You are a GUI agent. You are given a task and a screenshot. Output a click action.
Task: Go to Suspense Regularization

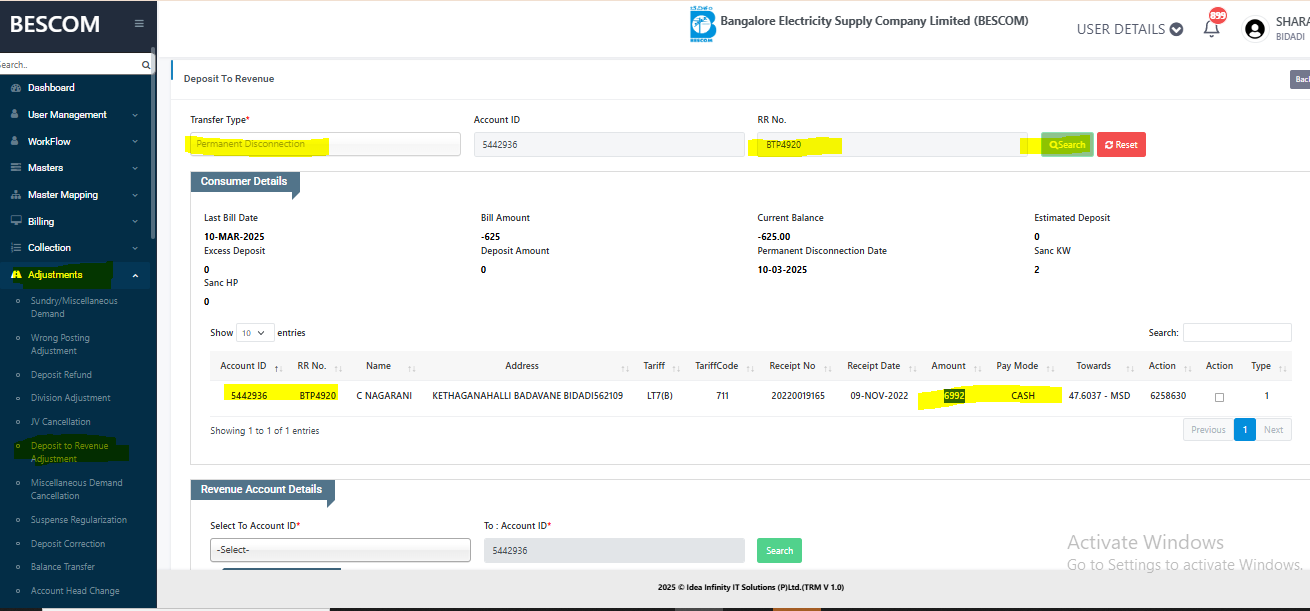pos(79,520)
